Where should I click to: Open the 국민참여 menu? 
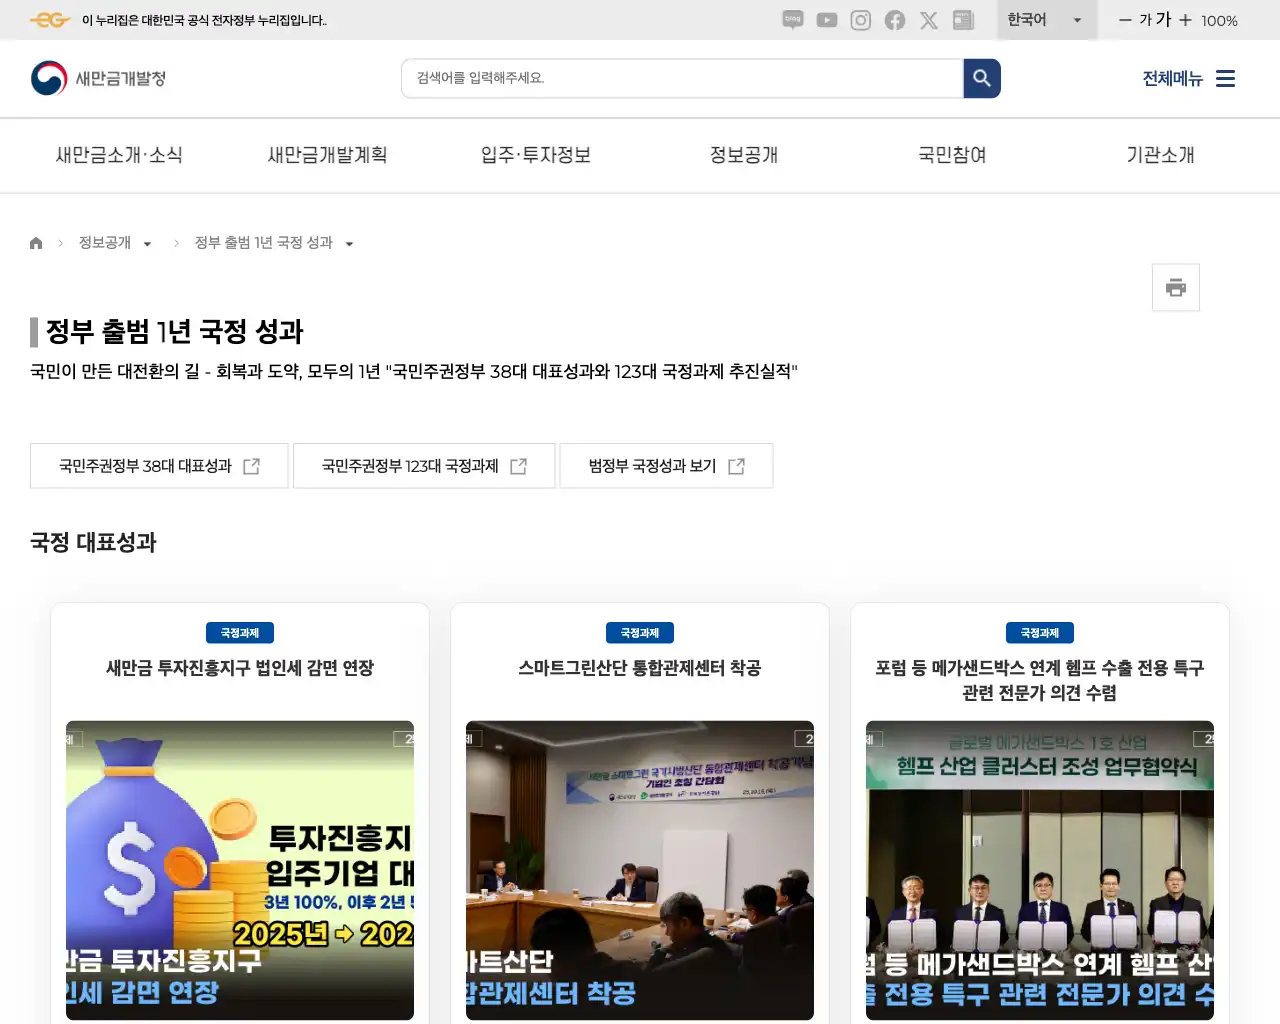coord(952,155)
